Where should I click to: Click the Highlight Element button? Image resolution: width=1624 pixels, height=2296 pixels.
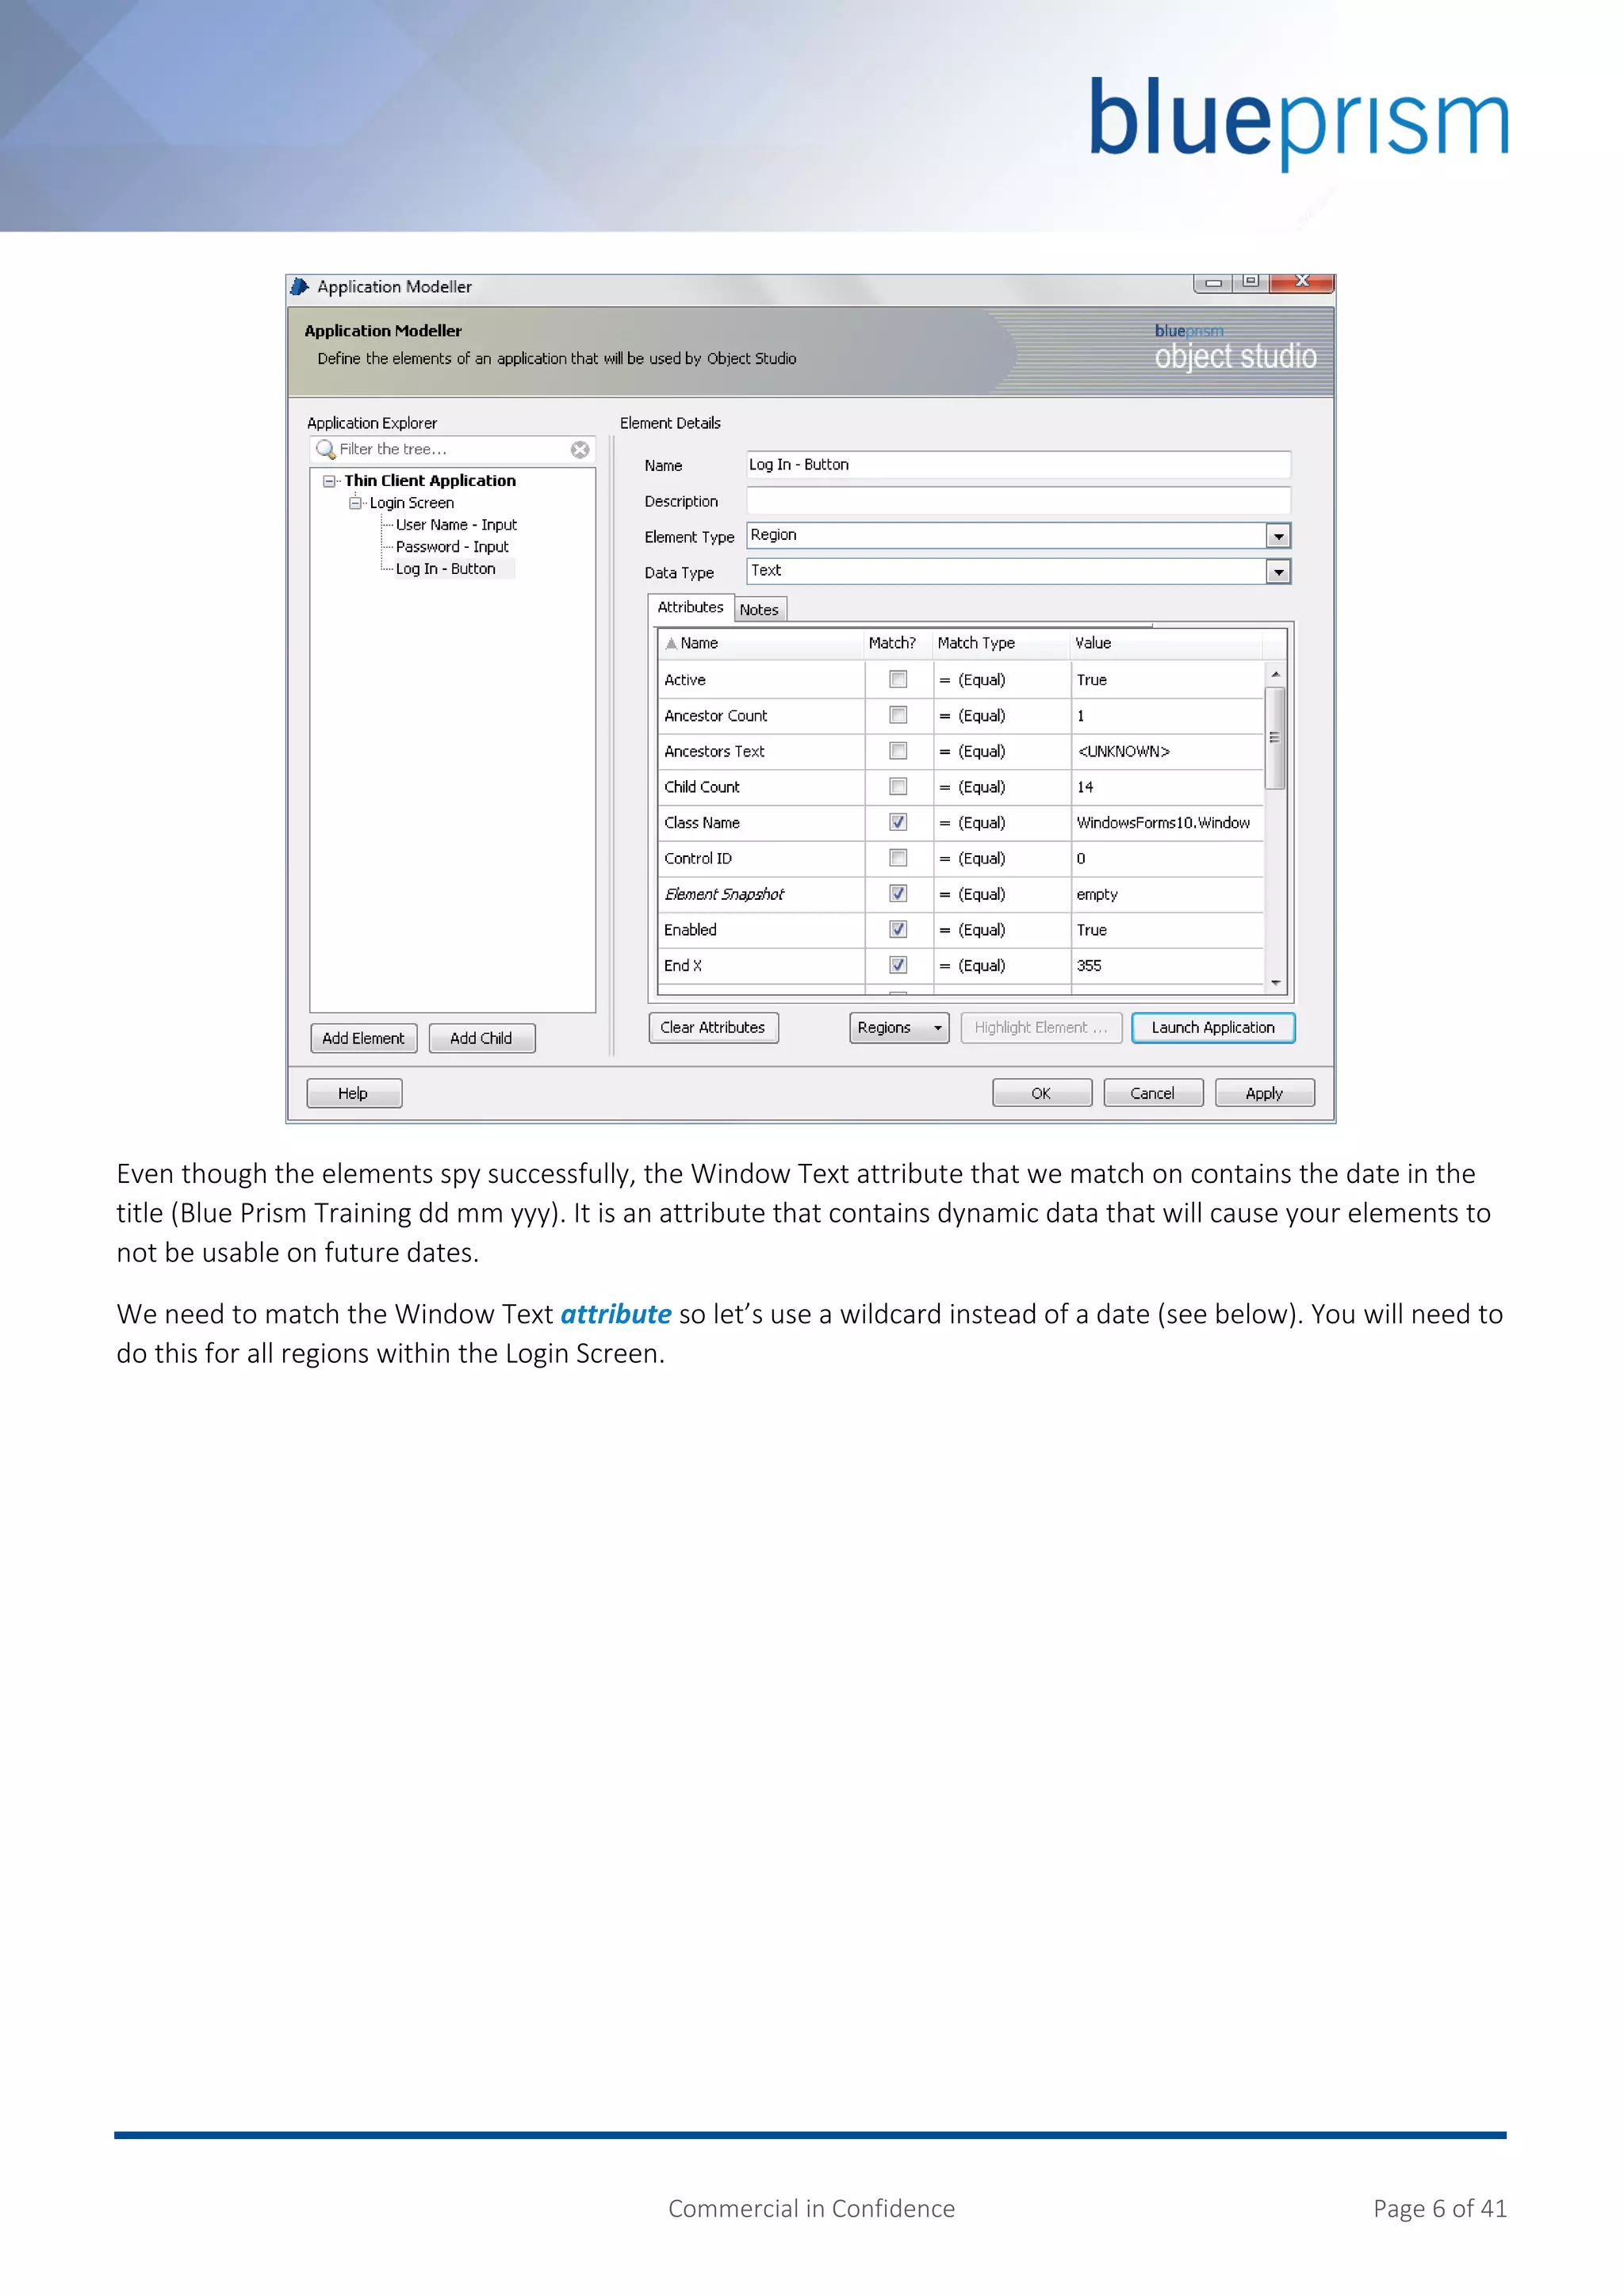[1041, 1028]
